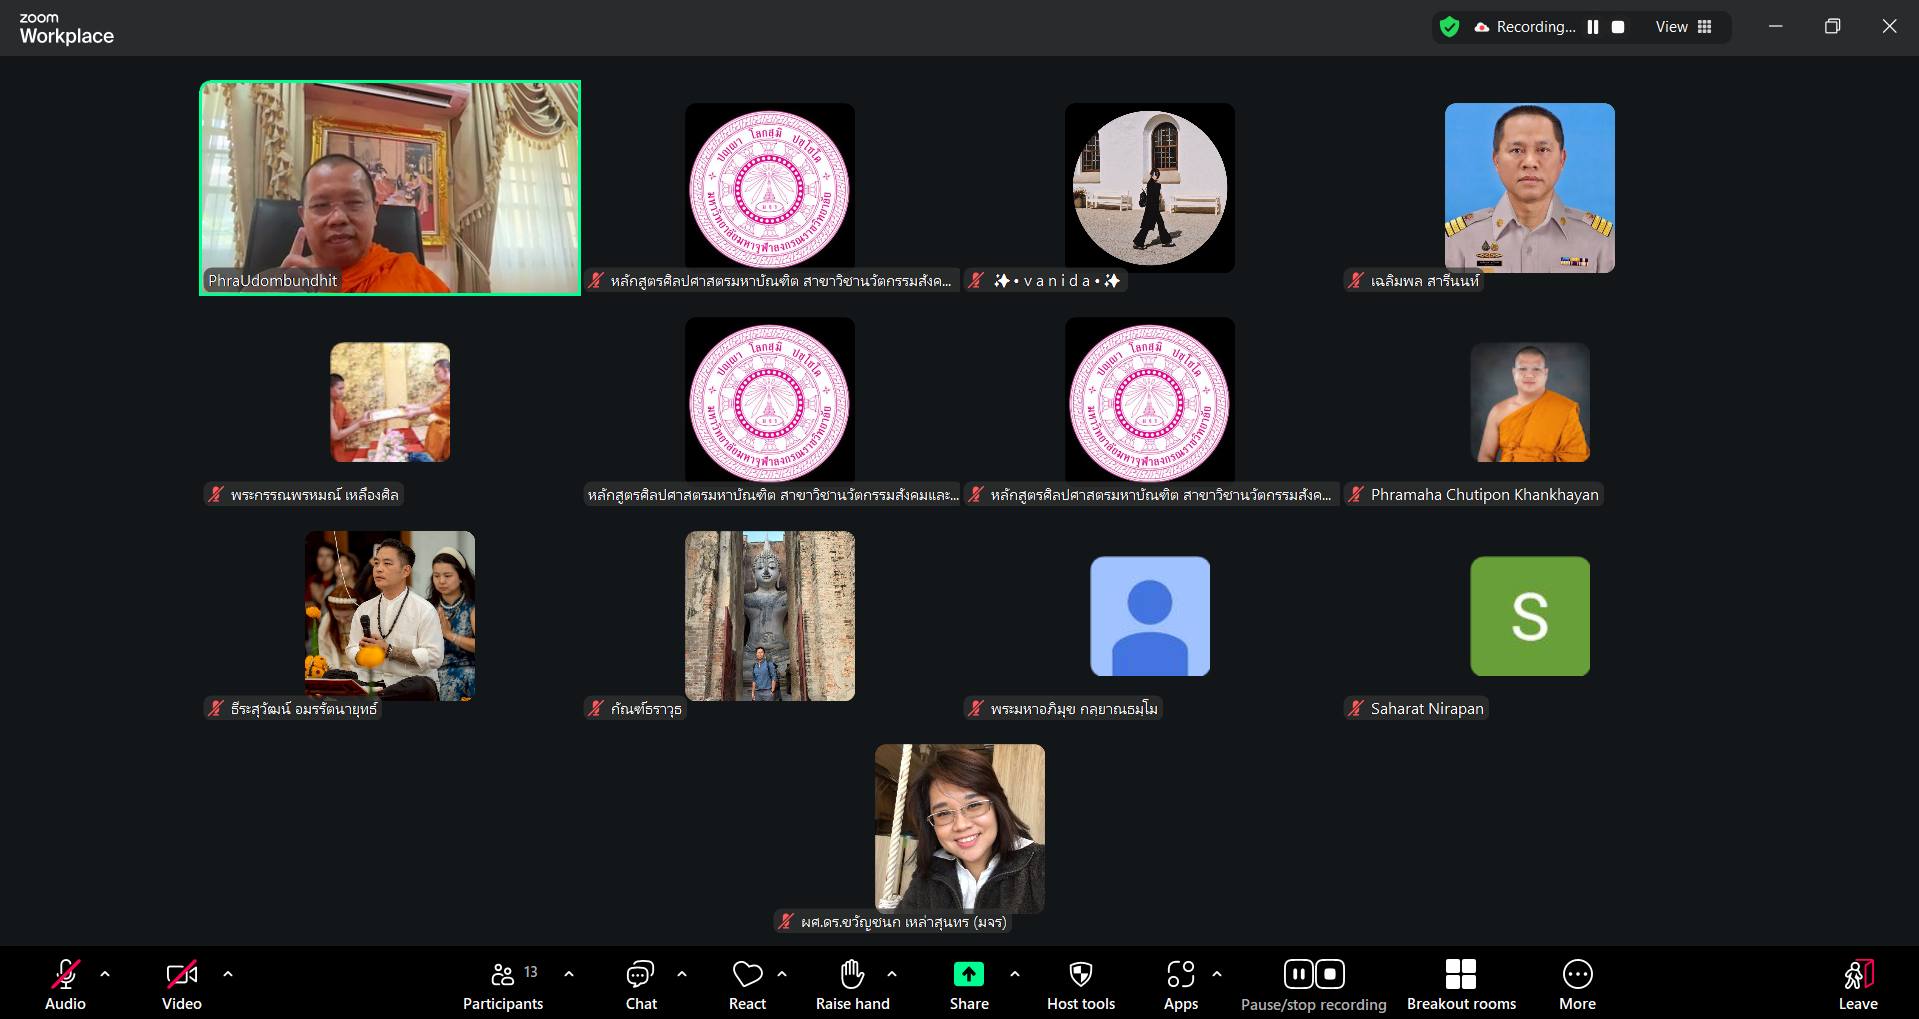Raise hand in the meeting
The height and width of the screenshot is (1019, 1919).
(x=852, y=975)
